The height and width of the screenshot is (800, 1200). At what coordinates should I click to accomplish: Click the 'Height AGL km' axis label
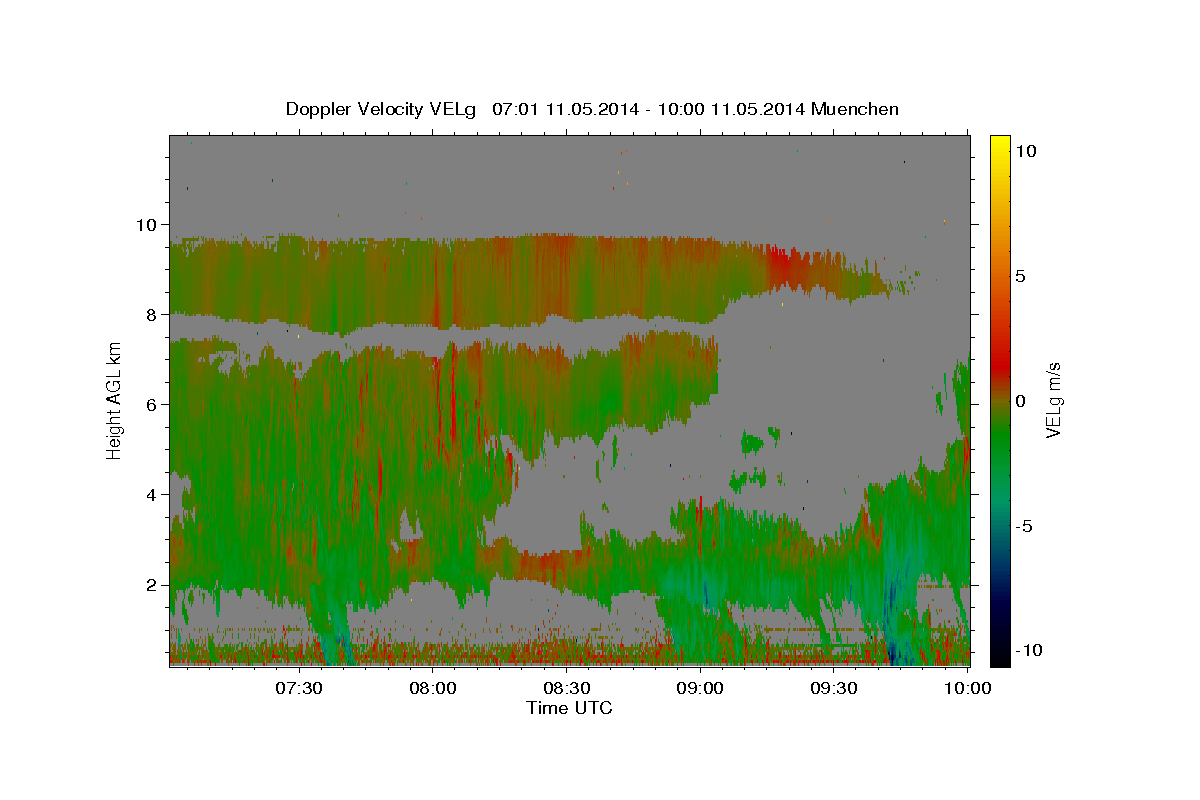(114, 401)
